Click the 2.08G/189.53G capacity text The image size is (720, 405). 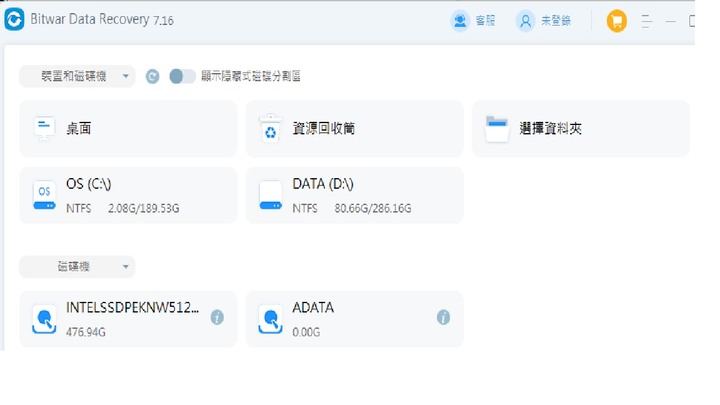click(x=144, y=208)
